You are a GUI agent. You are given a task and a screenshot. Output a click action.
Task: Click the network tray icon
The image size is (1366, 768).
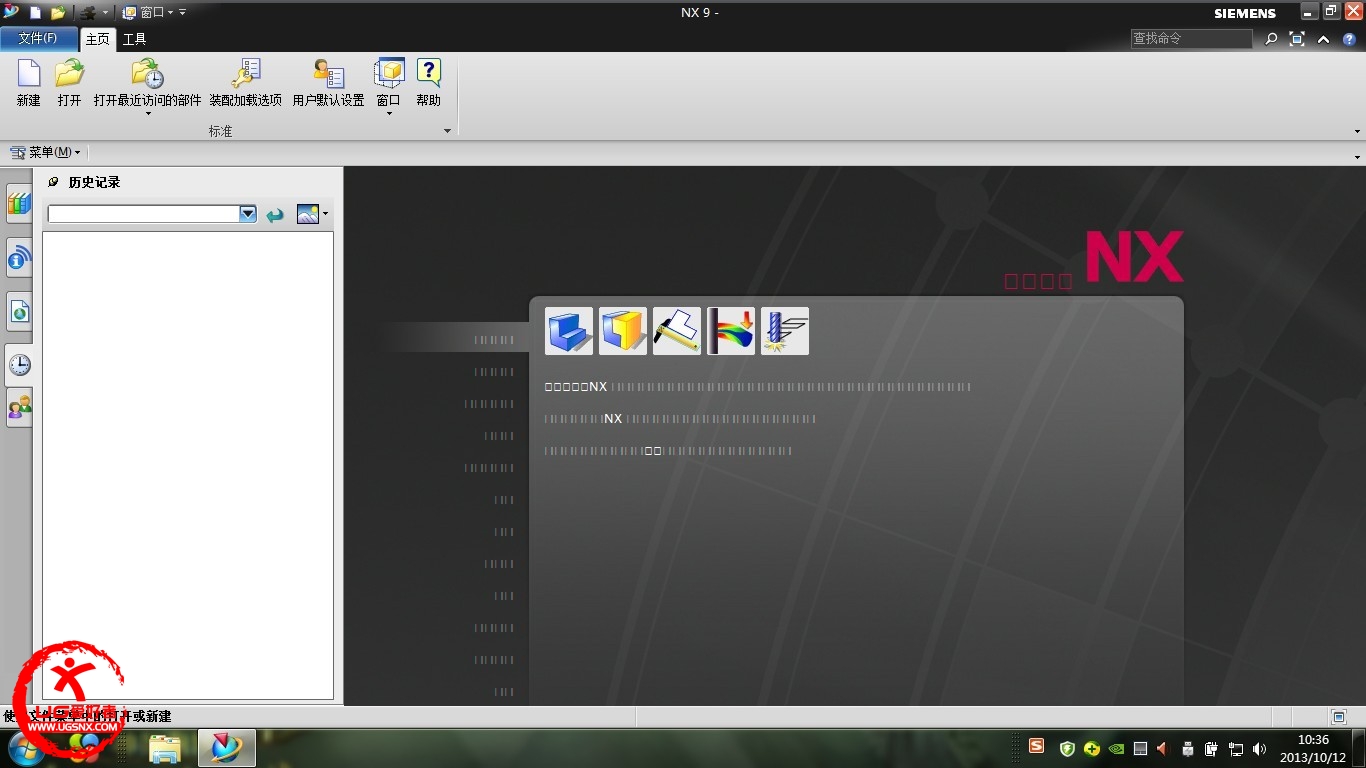(x=1236, y=748)
